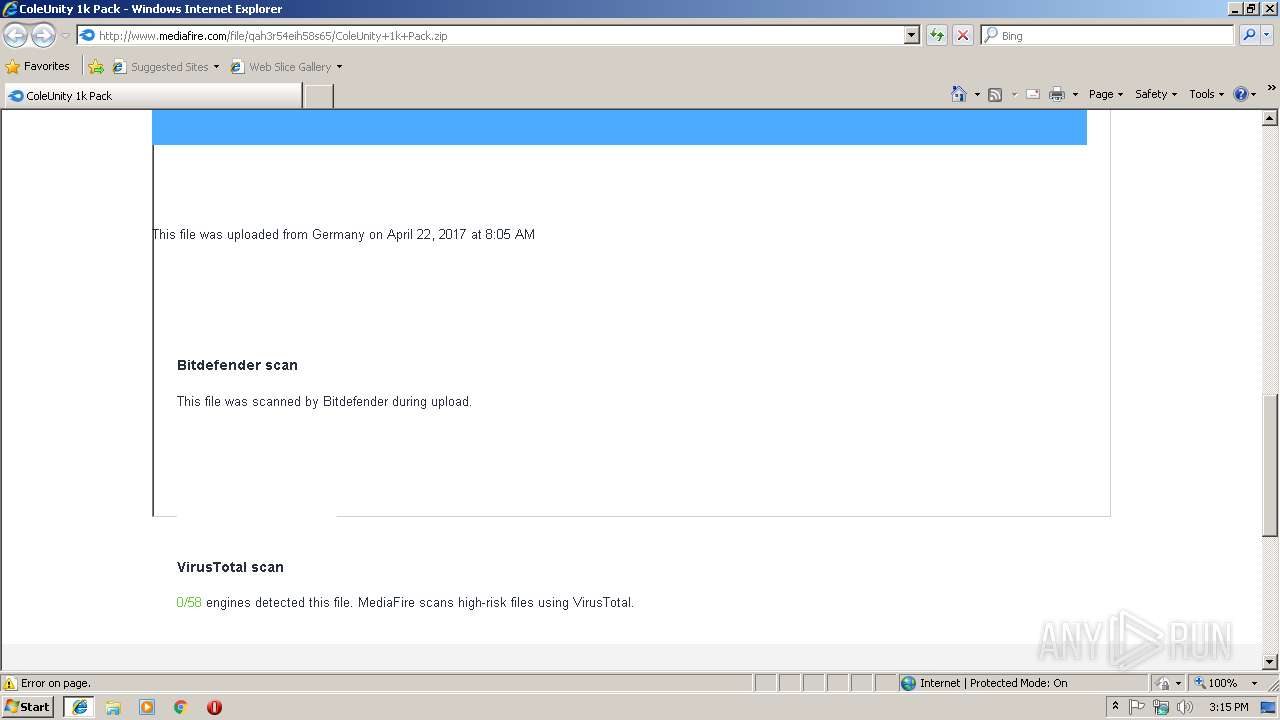Screen dimensions: 1280x720
Task: Click the Show Desktop button
Action: tap(1269, 707)
